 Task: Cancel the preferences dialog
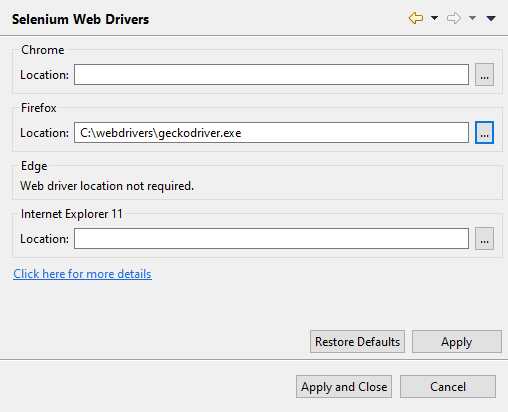coord(448,387)
